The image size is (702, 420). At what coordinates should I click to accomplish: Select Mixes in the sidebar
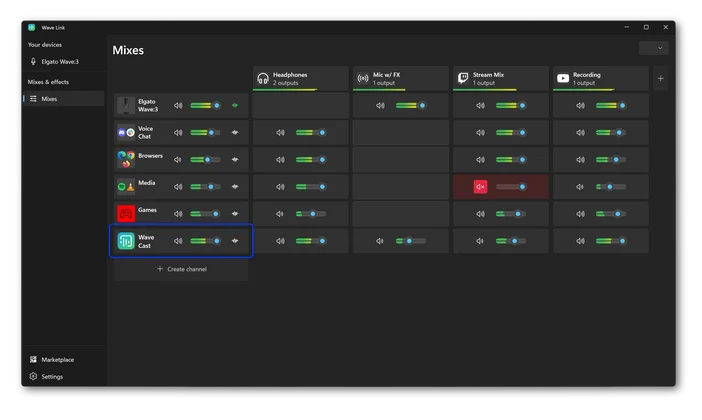[49, 99]
